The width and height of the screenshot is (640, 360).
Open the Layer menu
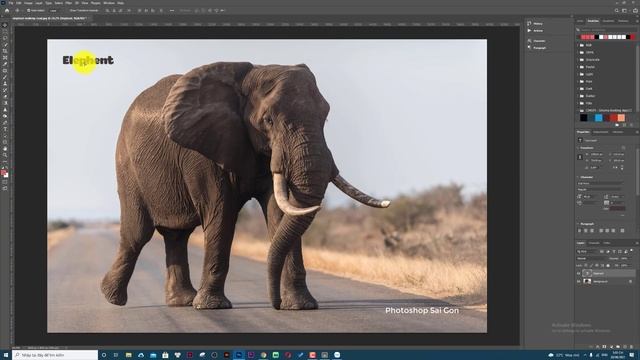click(x=39, y=3)
